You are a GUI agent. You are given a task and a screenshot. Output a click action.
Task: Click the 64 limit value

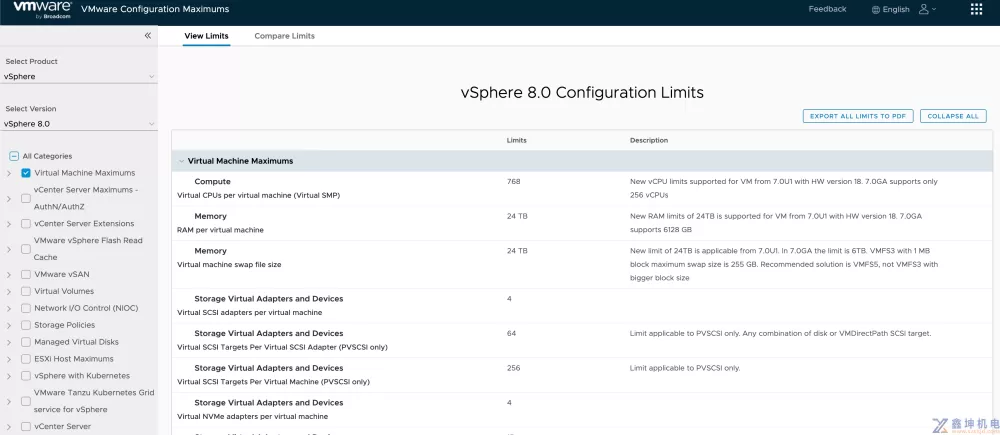point(511,334)
